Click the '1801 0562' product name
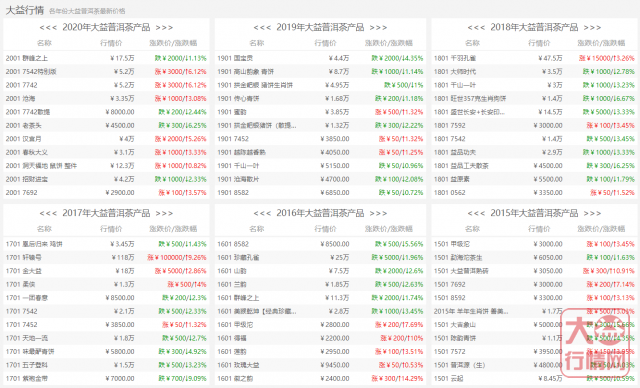Viewport: 640px width, 388px height. (449, 193)
